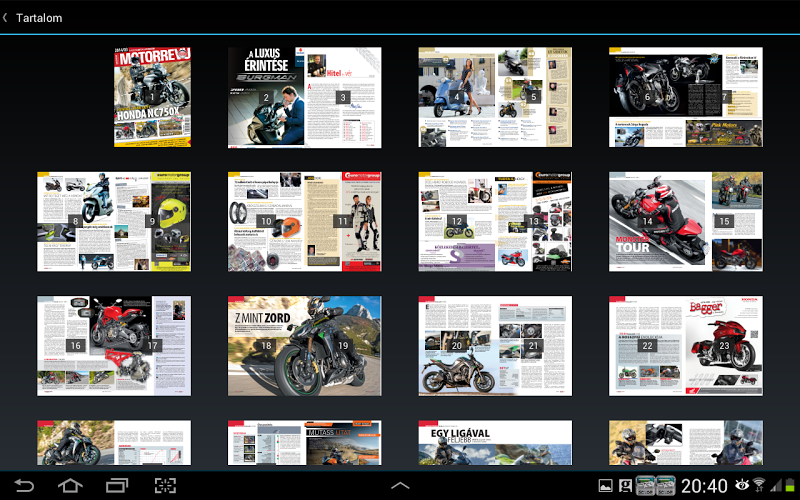The height and width of the screenshot is (500, 800).
Task: Open page 6 black motorcycle thumbnail
Action: point(647,97)
